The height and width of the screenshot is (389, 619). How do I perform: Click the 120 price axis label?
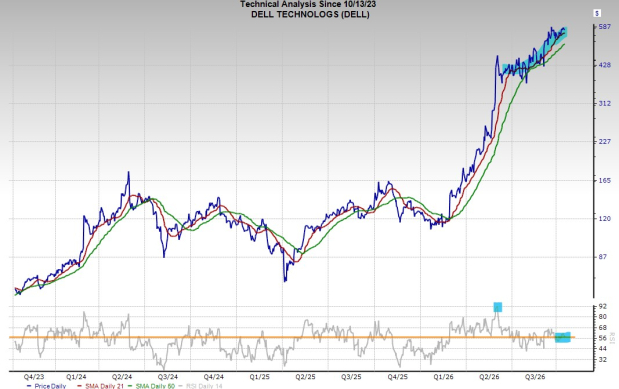(605, 218)
